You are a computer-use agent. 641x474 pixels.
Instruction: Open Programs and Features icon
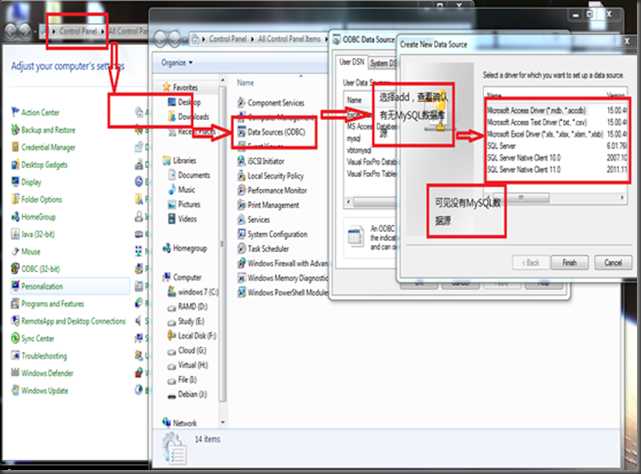pos(16,303)
